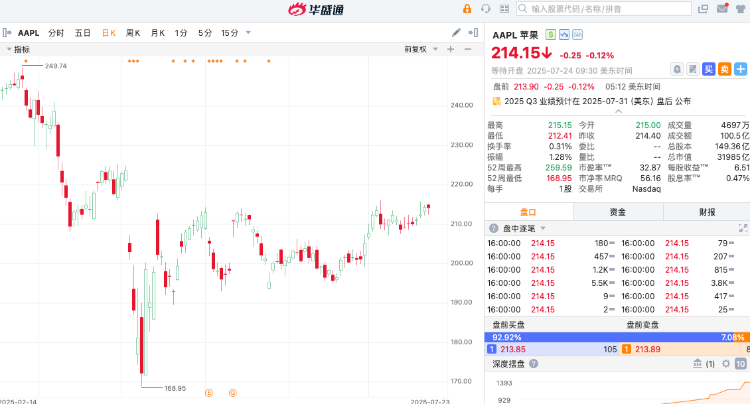Click the green S badge beside AAPL
750x404 pixels.
(x=551, y=34)
